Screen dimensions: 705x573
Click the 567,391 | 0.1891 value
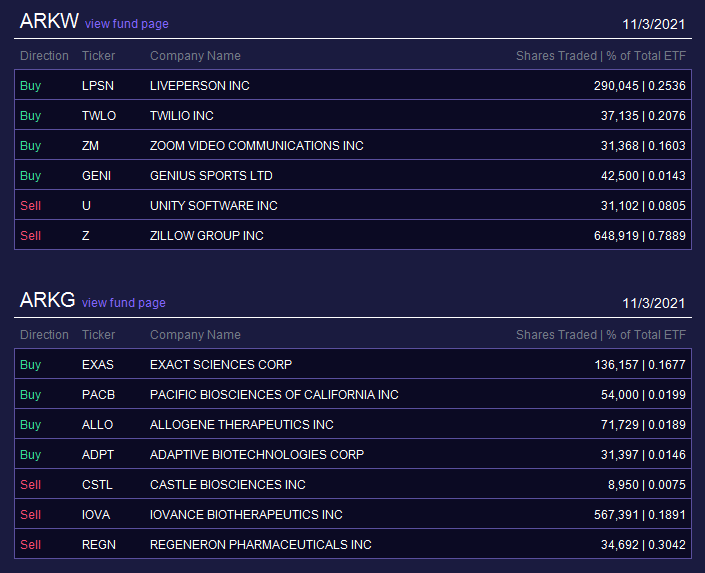click(639, 515)
